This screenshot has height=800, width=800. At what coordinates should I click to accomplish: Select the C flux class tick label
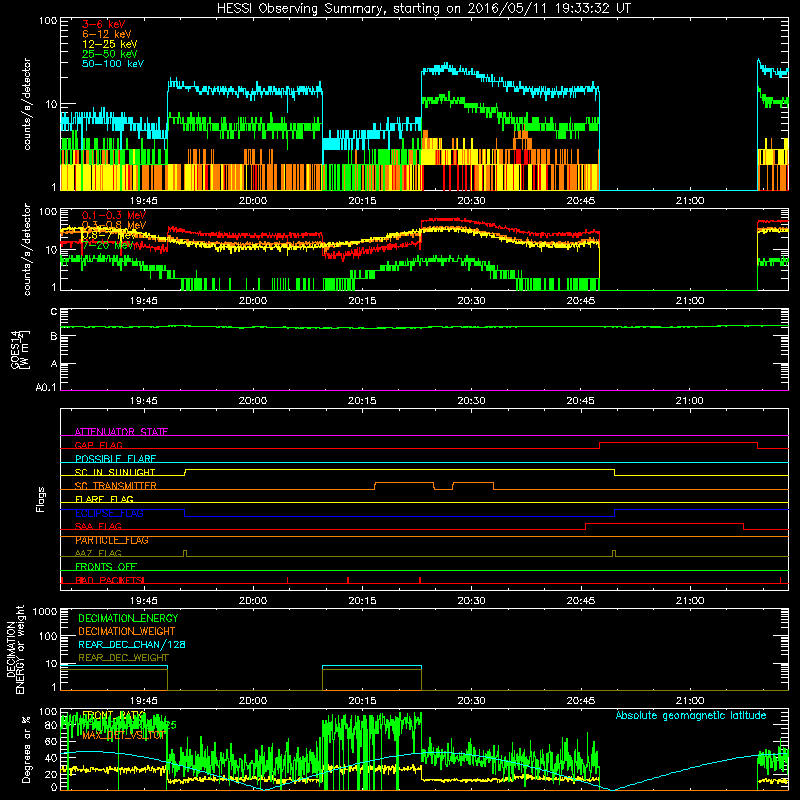pos(54,312)
